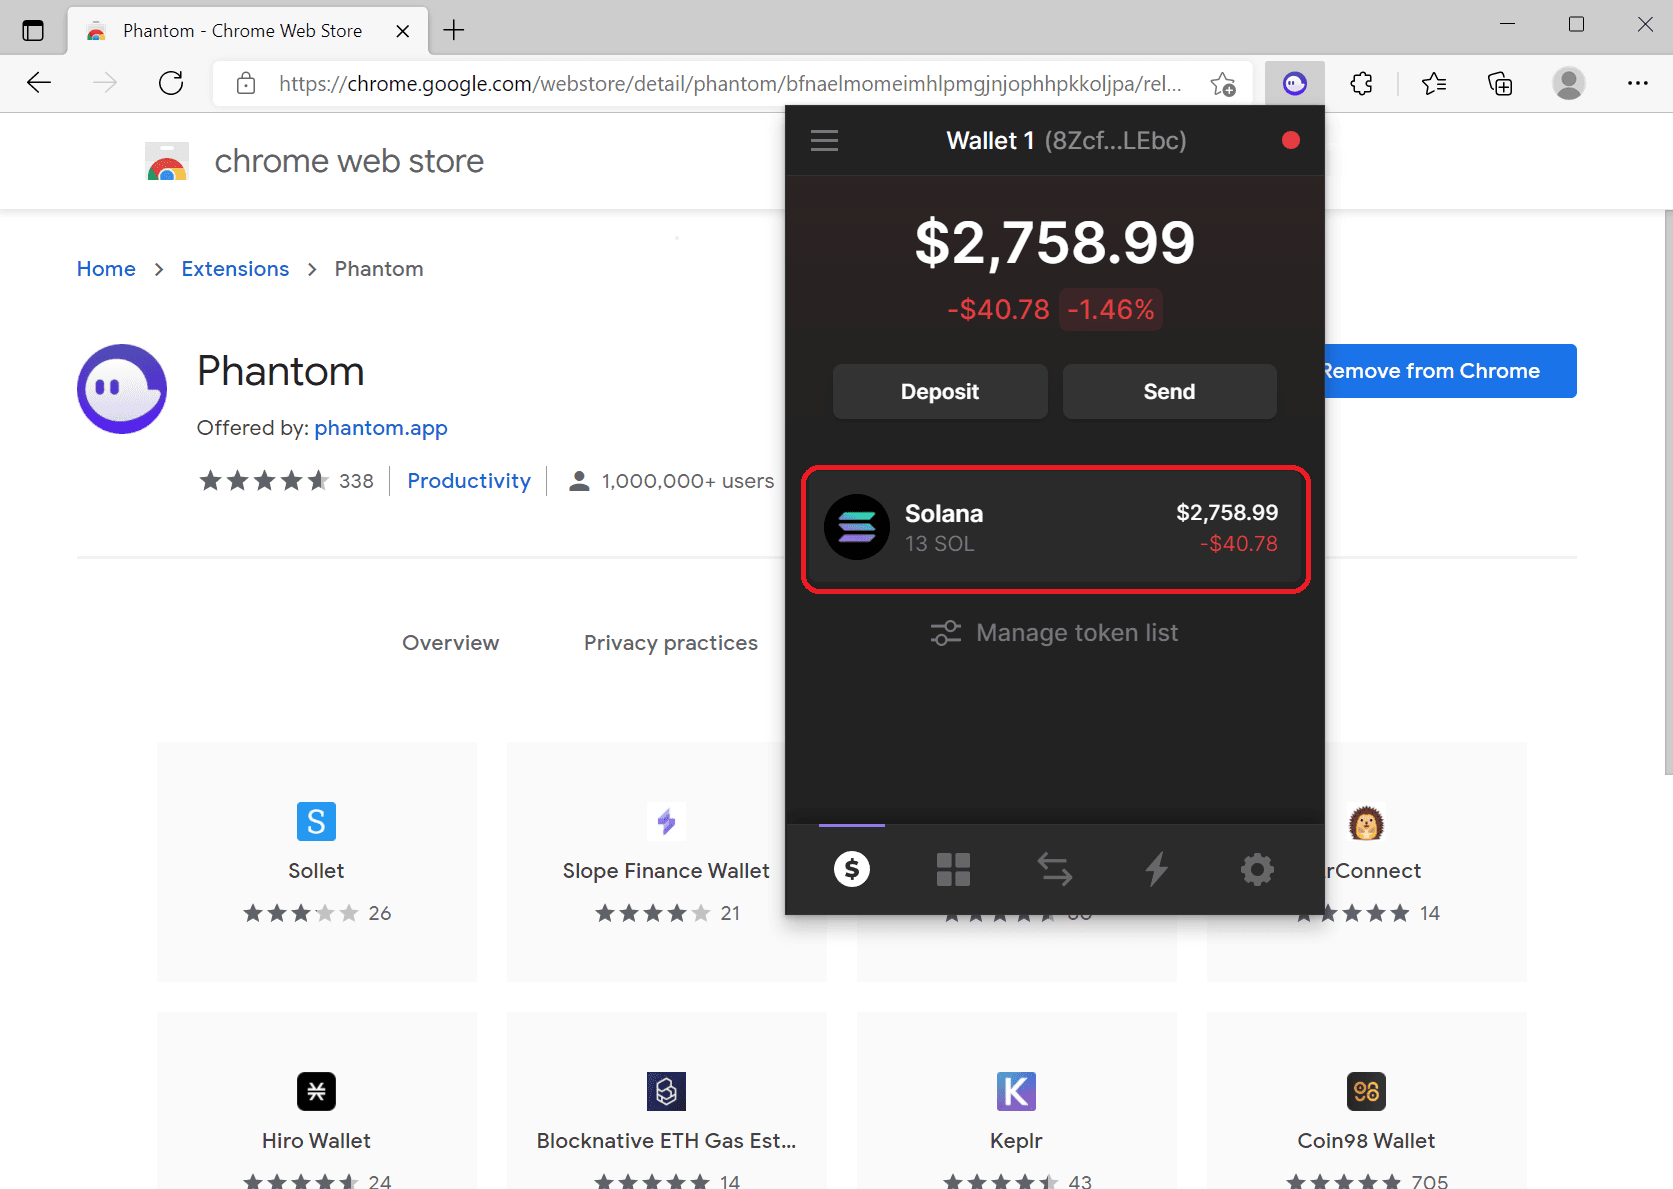Open a new browser tab
This screenshot has width=1673, height=1189.
[454, 30]
